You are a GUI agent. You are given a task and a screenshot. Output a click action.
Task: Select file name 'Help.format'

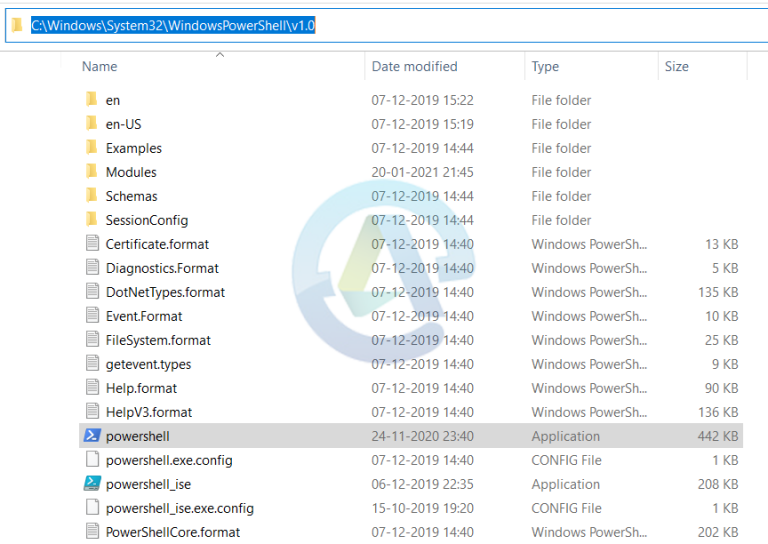pyautogui.click(x=141, y=388)
